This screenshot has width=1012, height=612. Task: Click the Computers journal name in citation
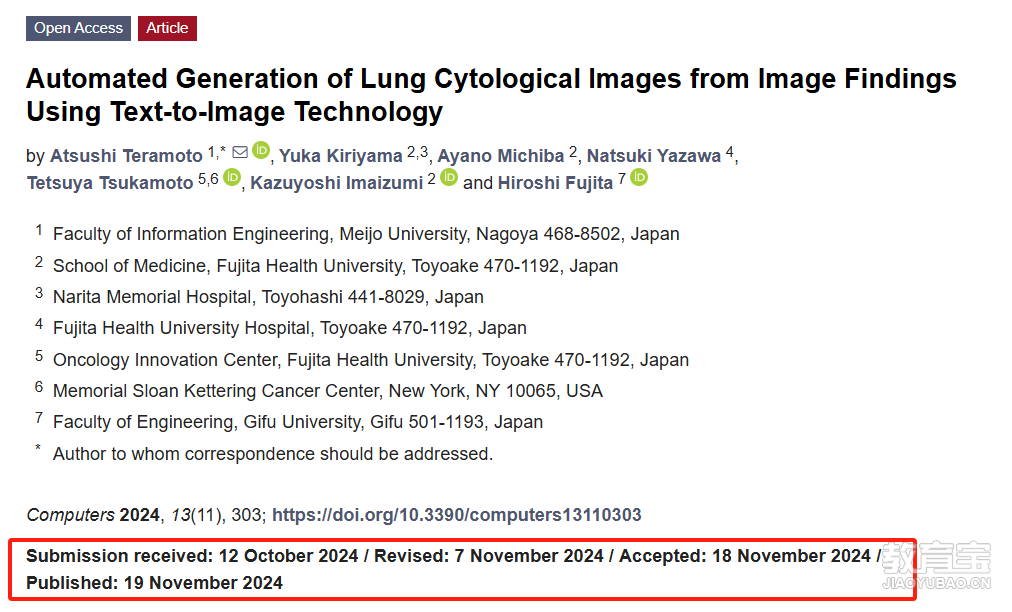point(70,515)
